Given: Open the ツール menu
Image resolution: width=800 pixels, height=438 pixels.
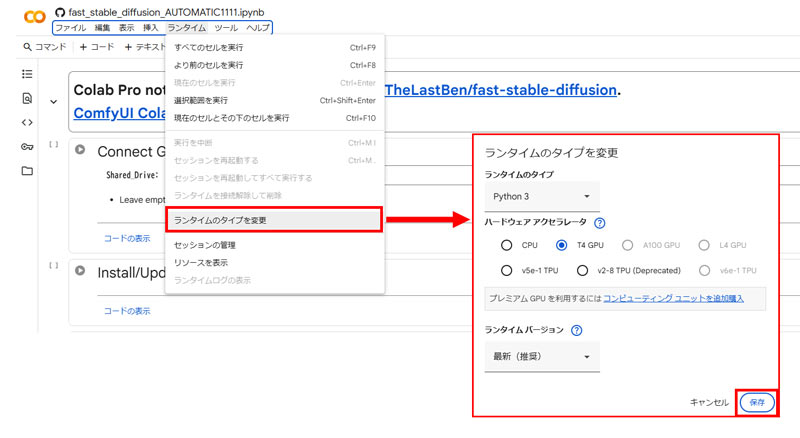Looking at the screenshot, I should (x=226, y=28).
